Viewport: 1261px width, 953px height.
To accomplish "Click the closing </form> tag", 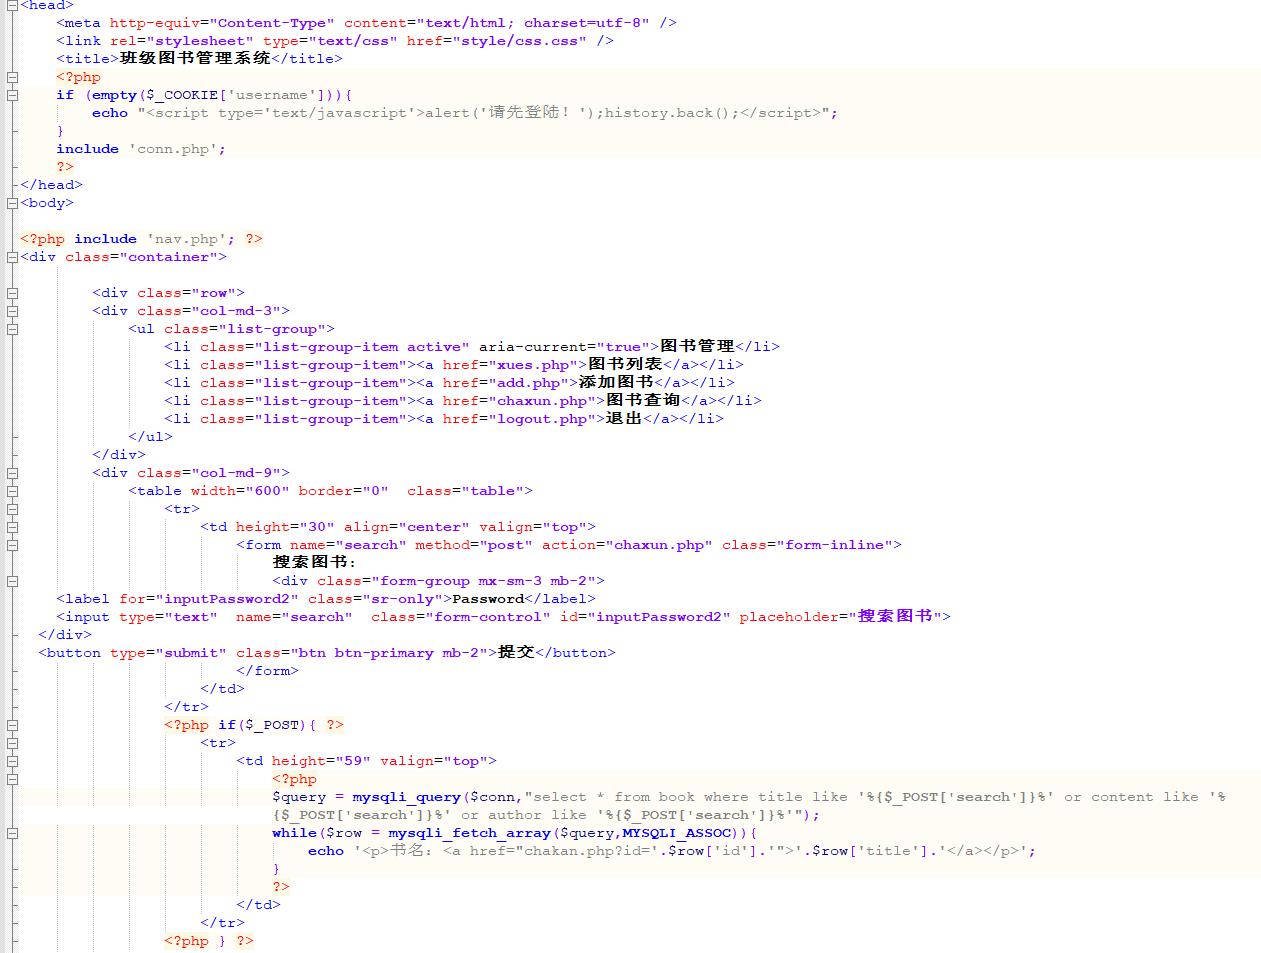I will click(x=267, y=671).
